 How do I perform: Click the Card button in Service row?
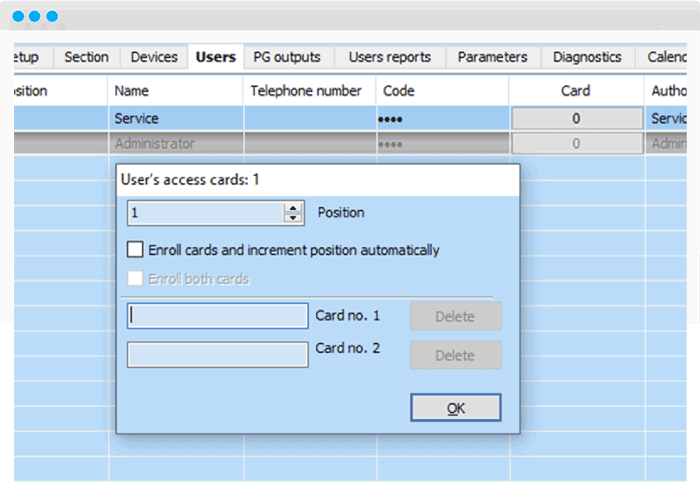tap(576, 118)
